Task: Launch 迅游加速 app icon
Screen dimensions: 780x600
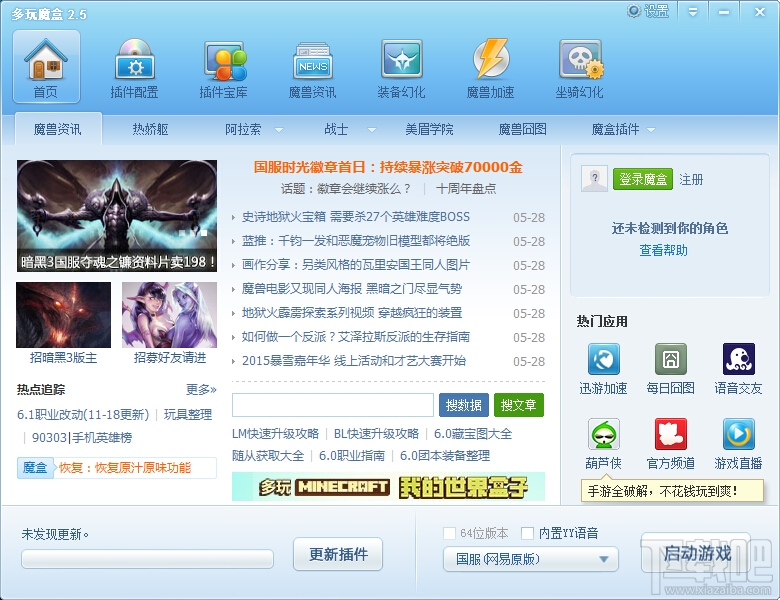Action: (x=603, y=359)
